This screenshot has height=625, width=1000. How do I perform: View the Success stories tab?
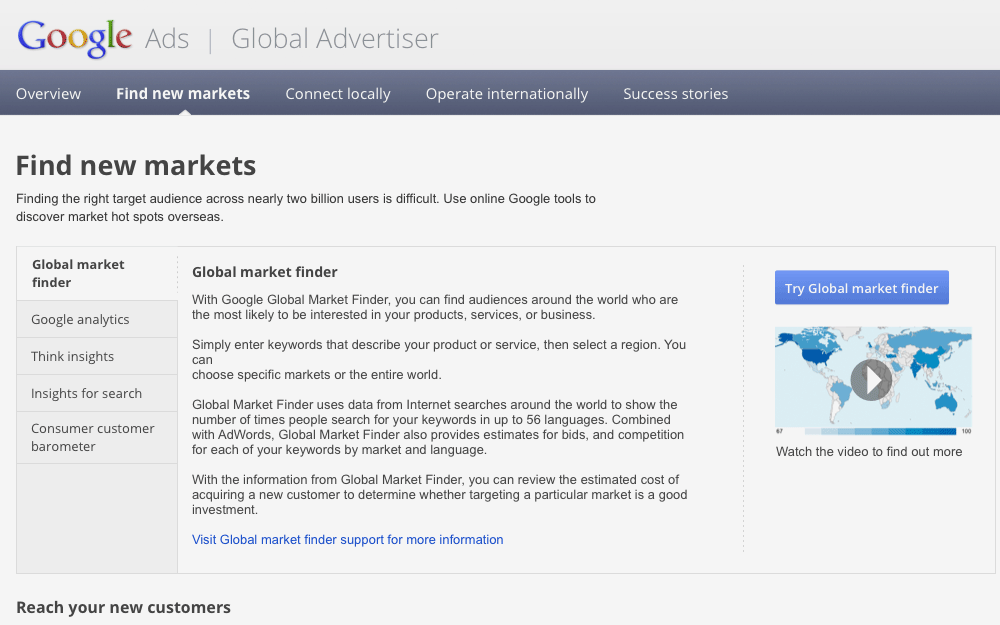click(x=675, y=93)
